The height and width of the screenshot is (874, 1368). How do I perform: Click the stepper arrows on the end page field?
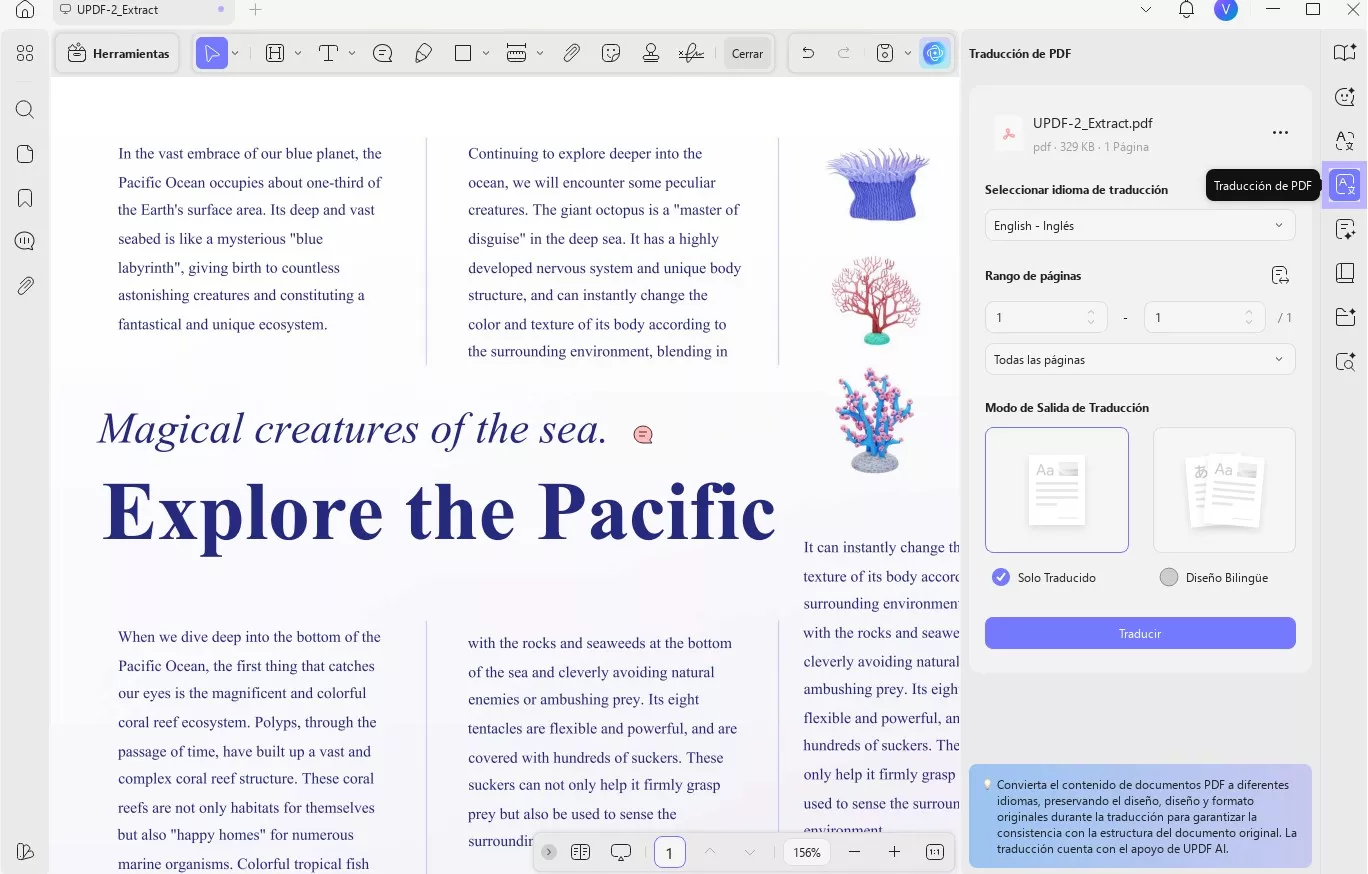(1249, 318)
